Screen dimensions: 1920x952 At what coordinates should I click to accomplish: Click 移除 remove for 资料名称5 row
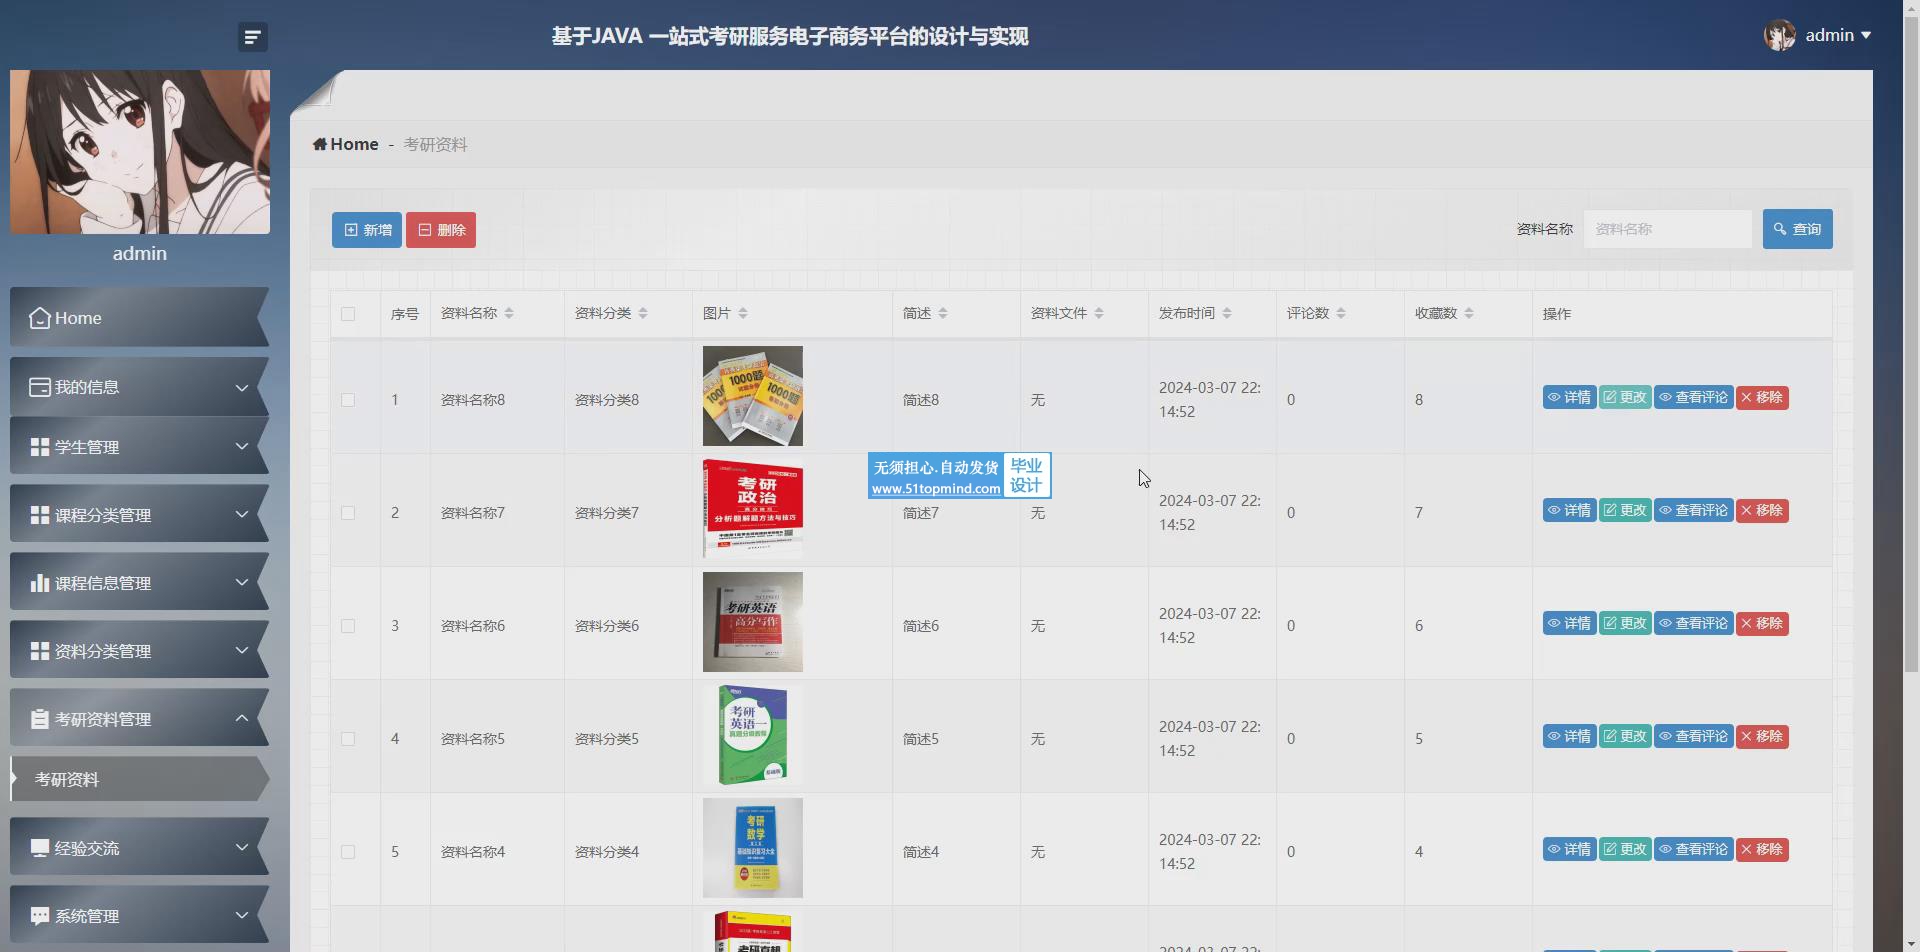(1762, 737)
